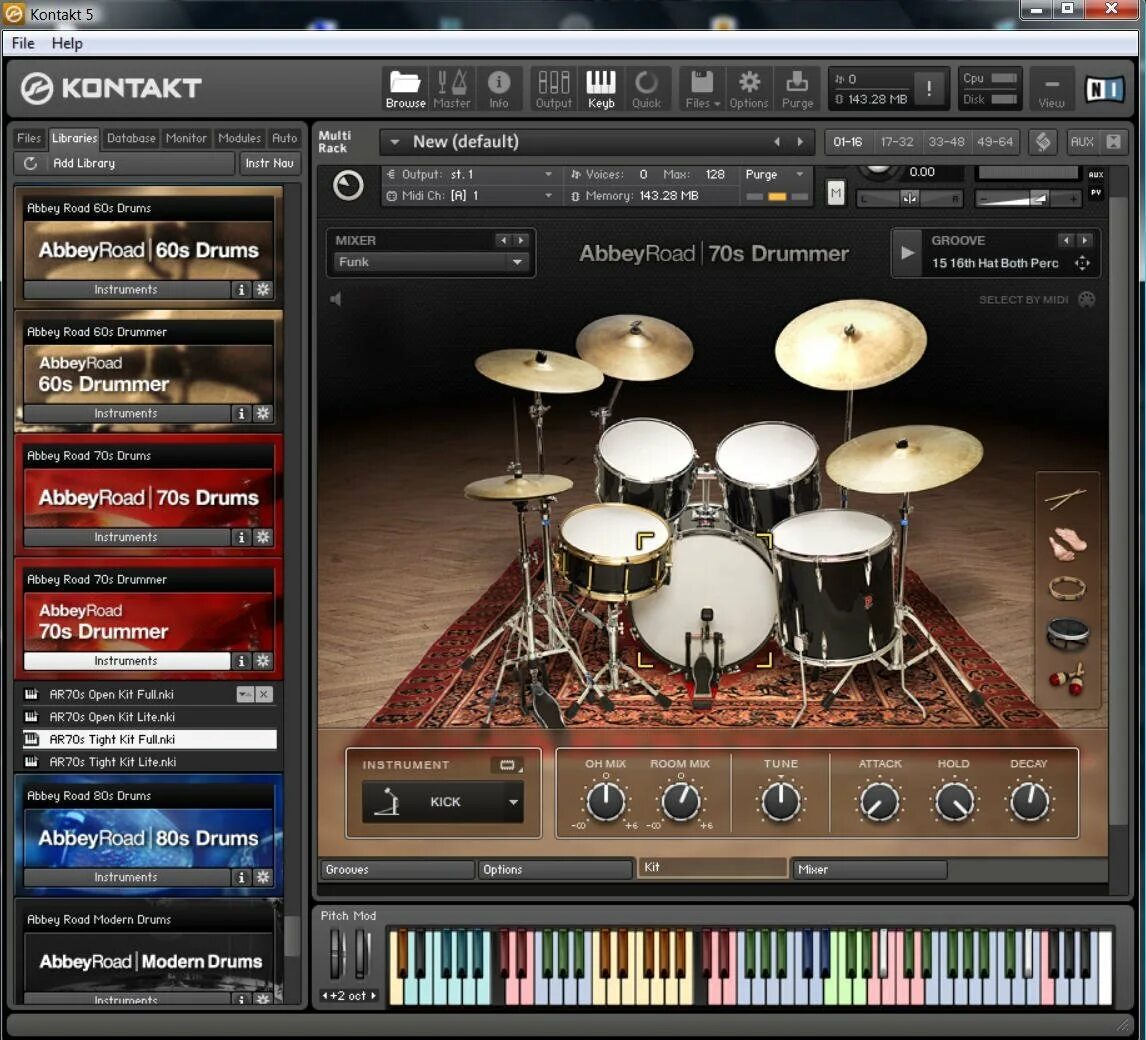Click the Abbey Road Modern Drums banner

tap(150, 962)
